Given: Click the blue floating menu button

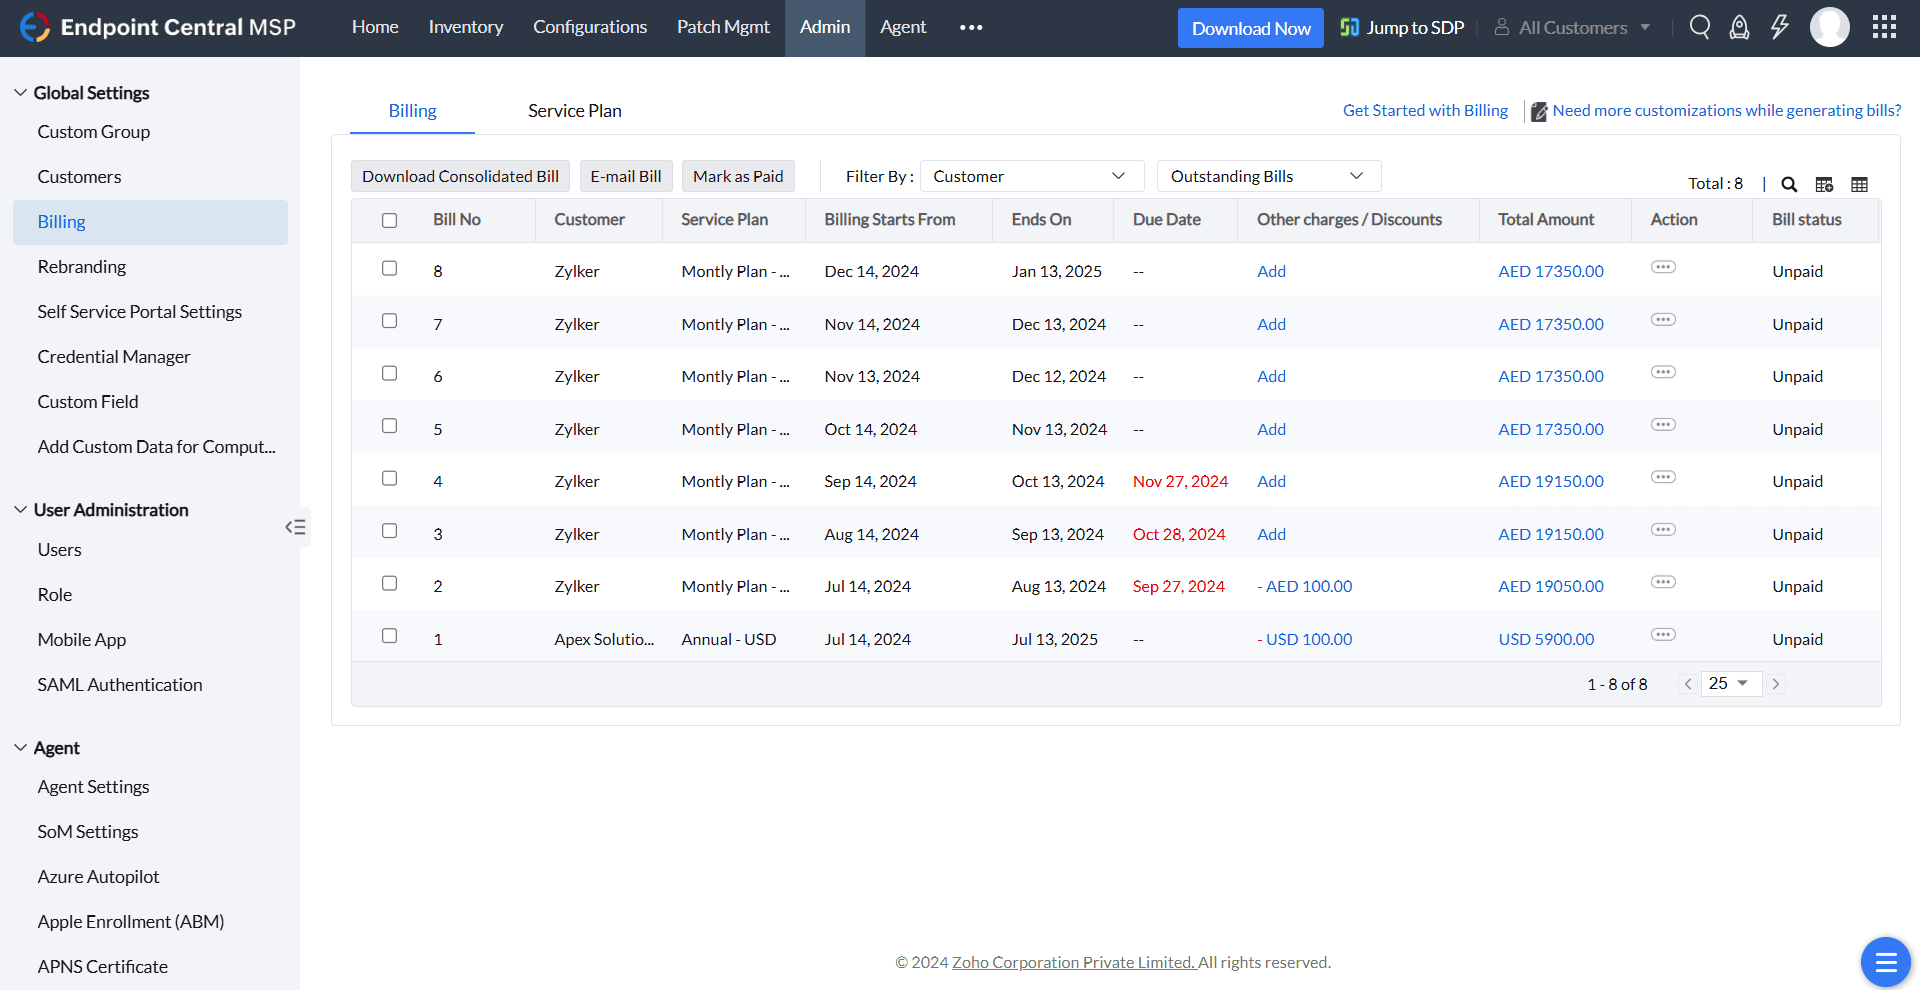Looking at the screenshot, I should (x=1885, y=962).
